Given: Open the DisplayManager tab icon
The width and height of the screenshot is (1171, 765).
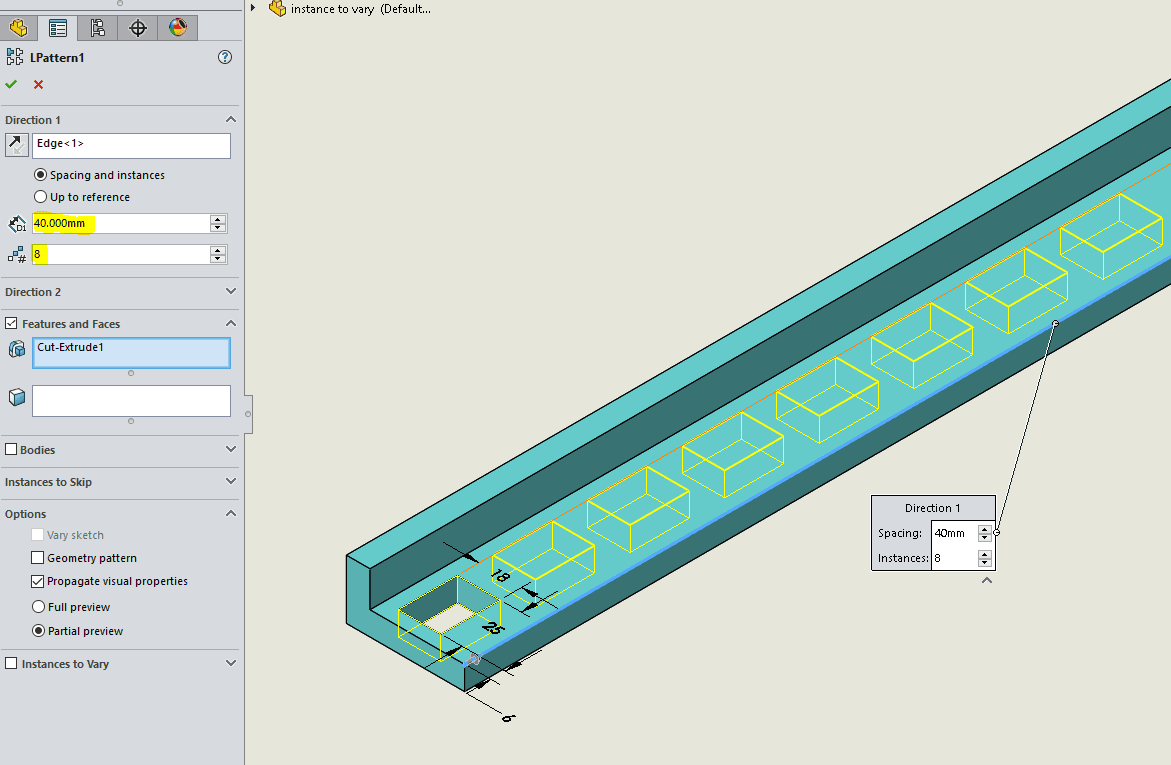Looking at the screenshot, I should coord(177,28).
